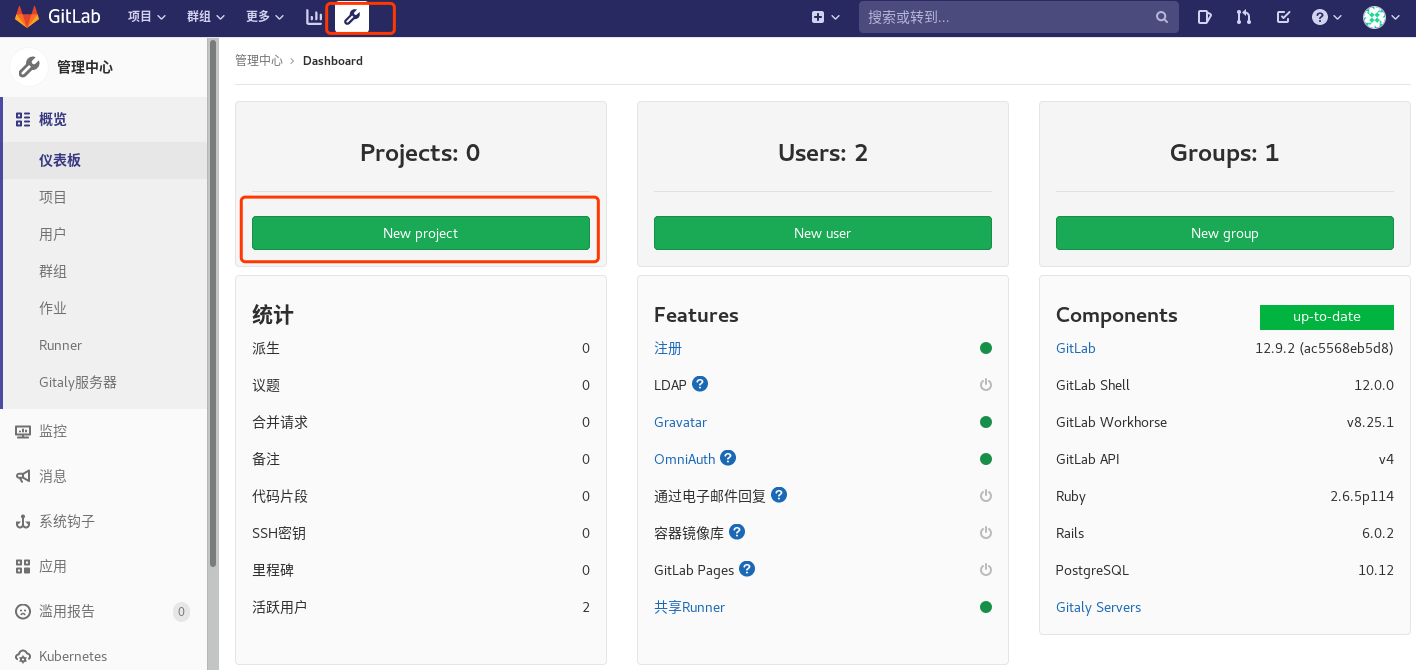The height and width of the screenshot is (670, 1416).
Task: Click the GitLab Pages status indicator
Action: [986, 570]
